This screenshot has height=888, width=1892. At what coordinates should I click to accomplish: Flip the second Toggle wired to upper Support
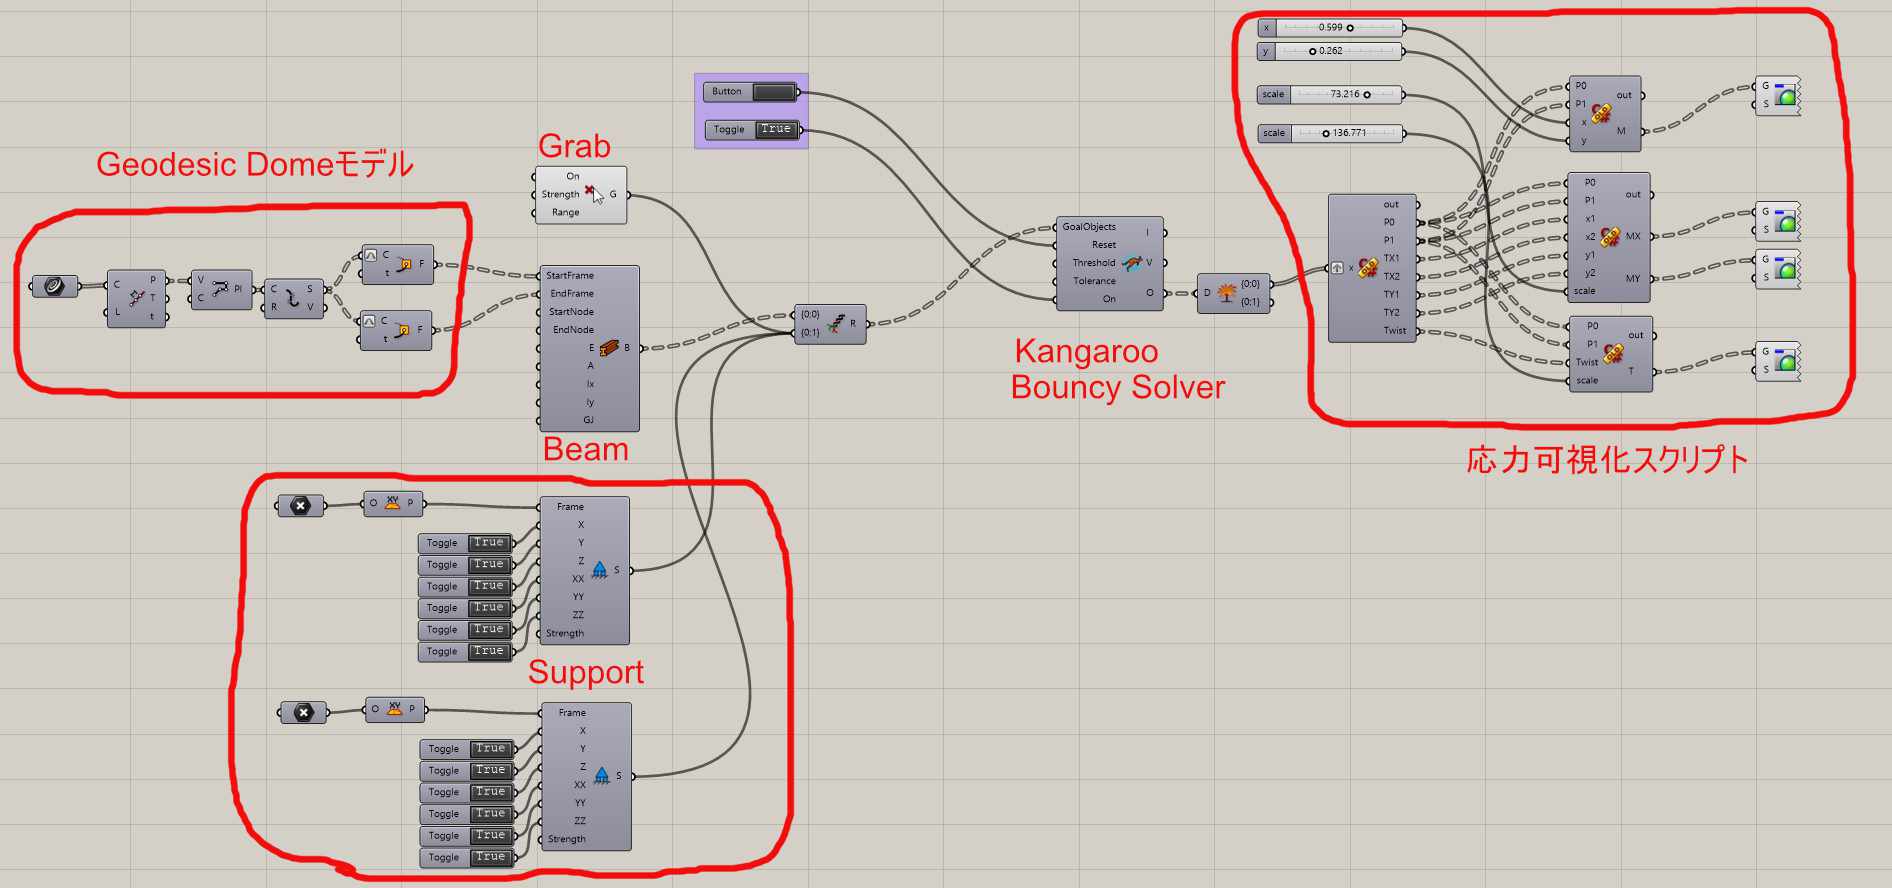click(x=489, y=564)
